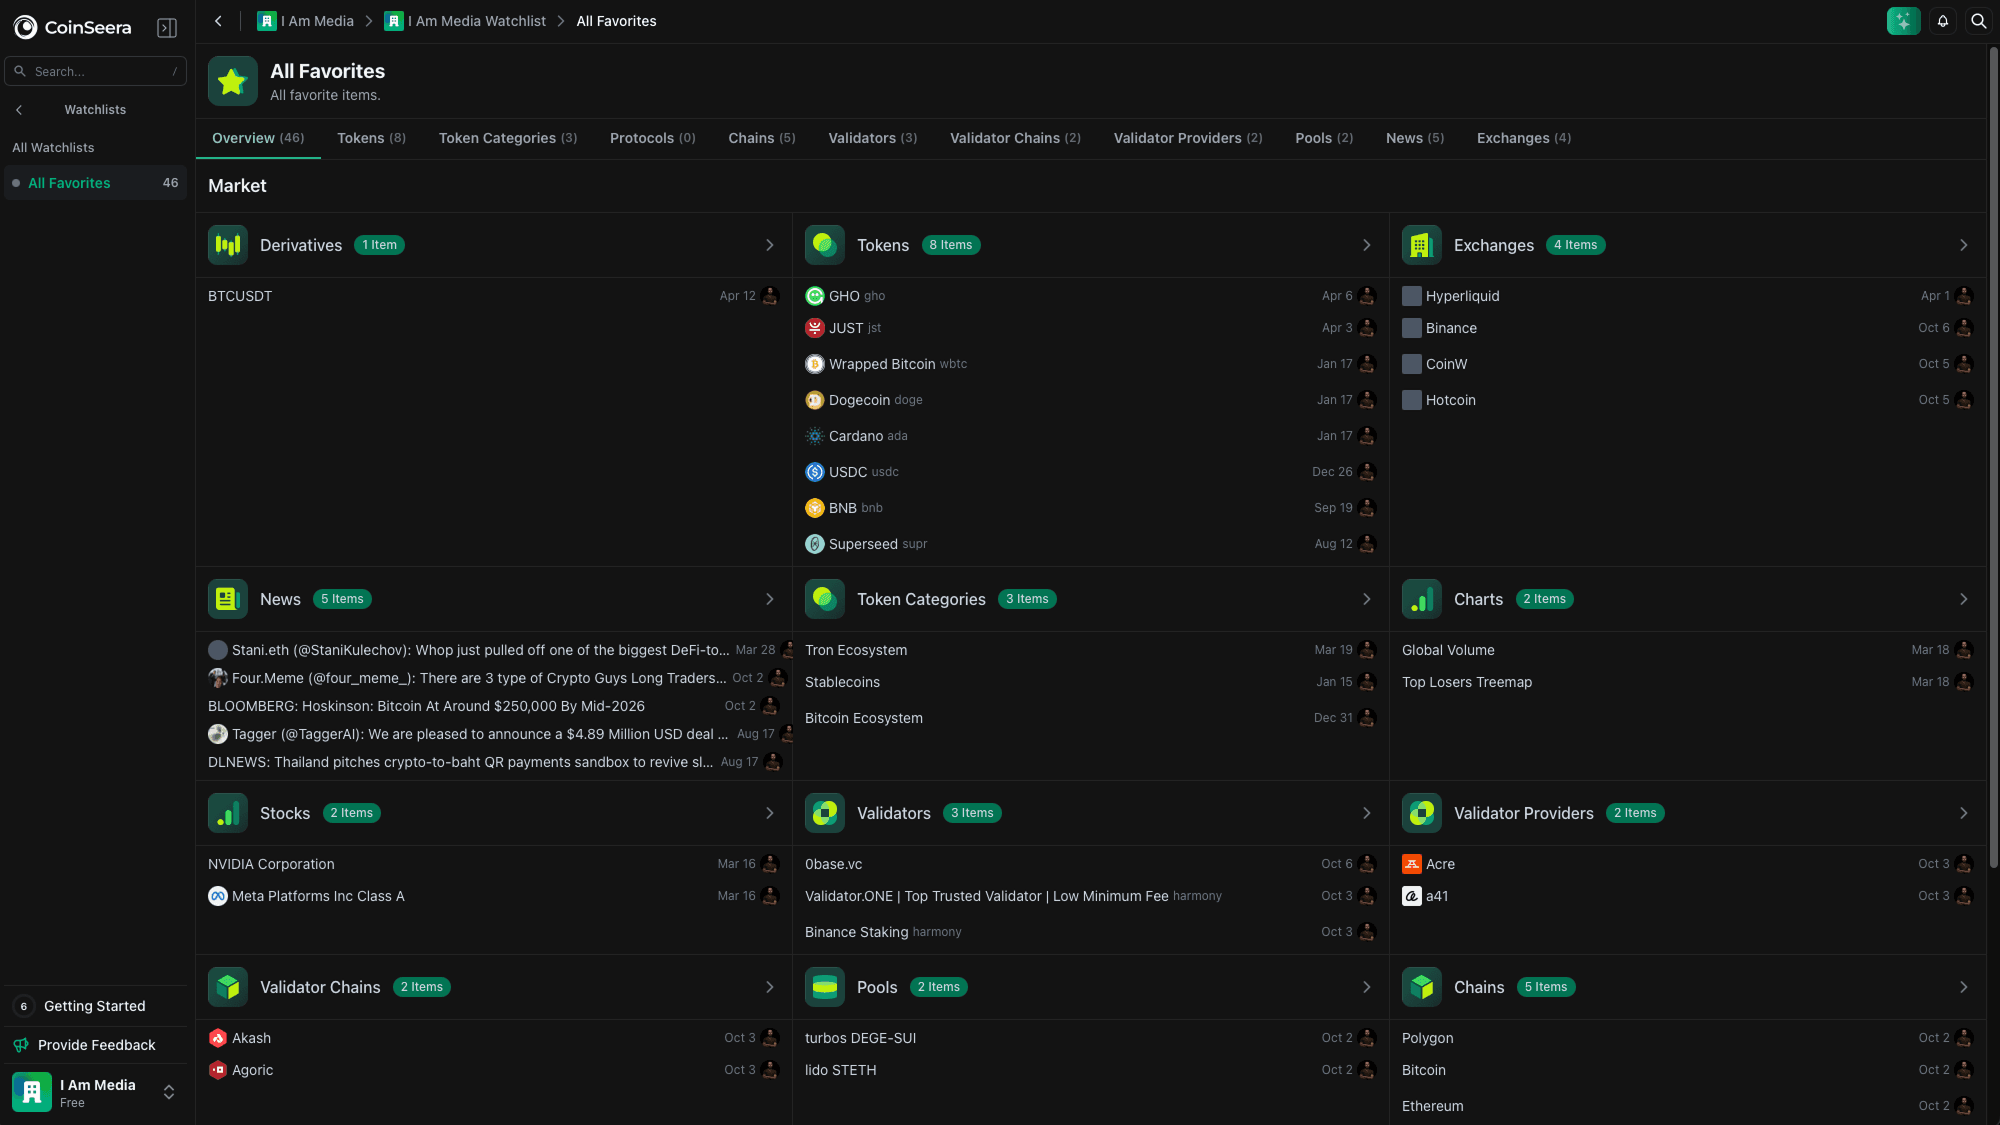Open notifications bell icon
Viewport: 2000px width, 1125px height.
point(1942,21)
